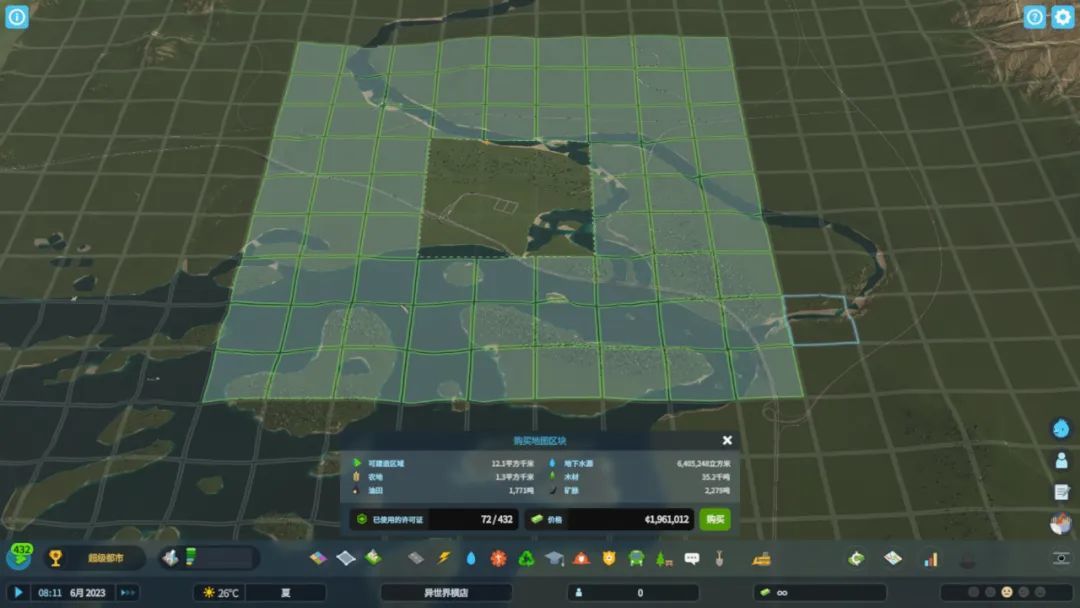This screenshot has width=1080, height=608.
Task: Click the 可建造区域 buildable area row
Action: click(444, 463)
